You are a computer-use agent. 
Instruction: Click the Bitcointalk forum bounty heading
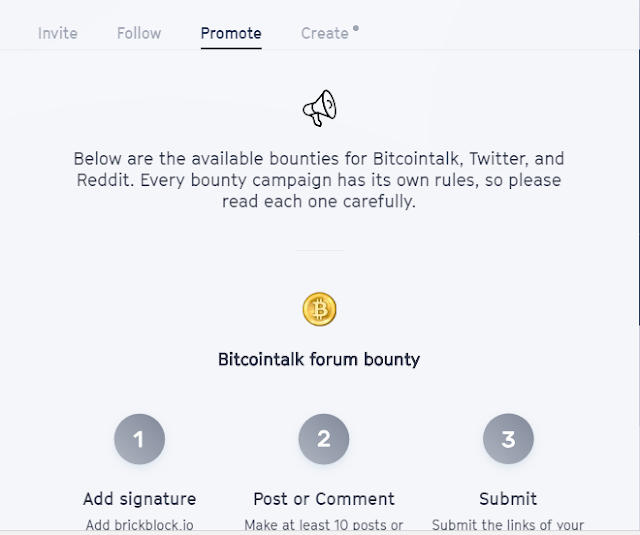coord(319,359)
